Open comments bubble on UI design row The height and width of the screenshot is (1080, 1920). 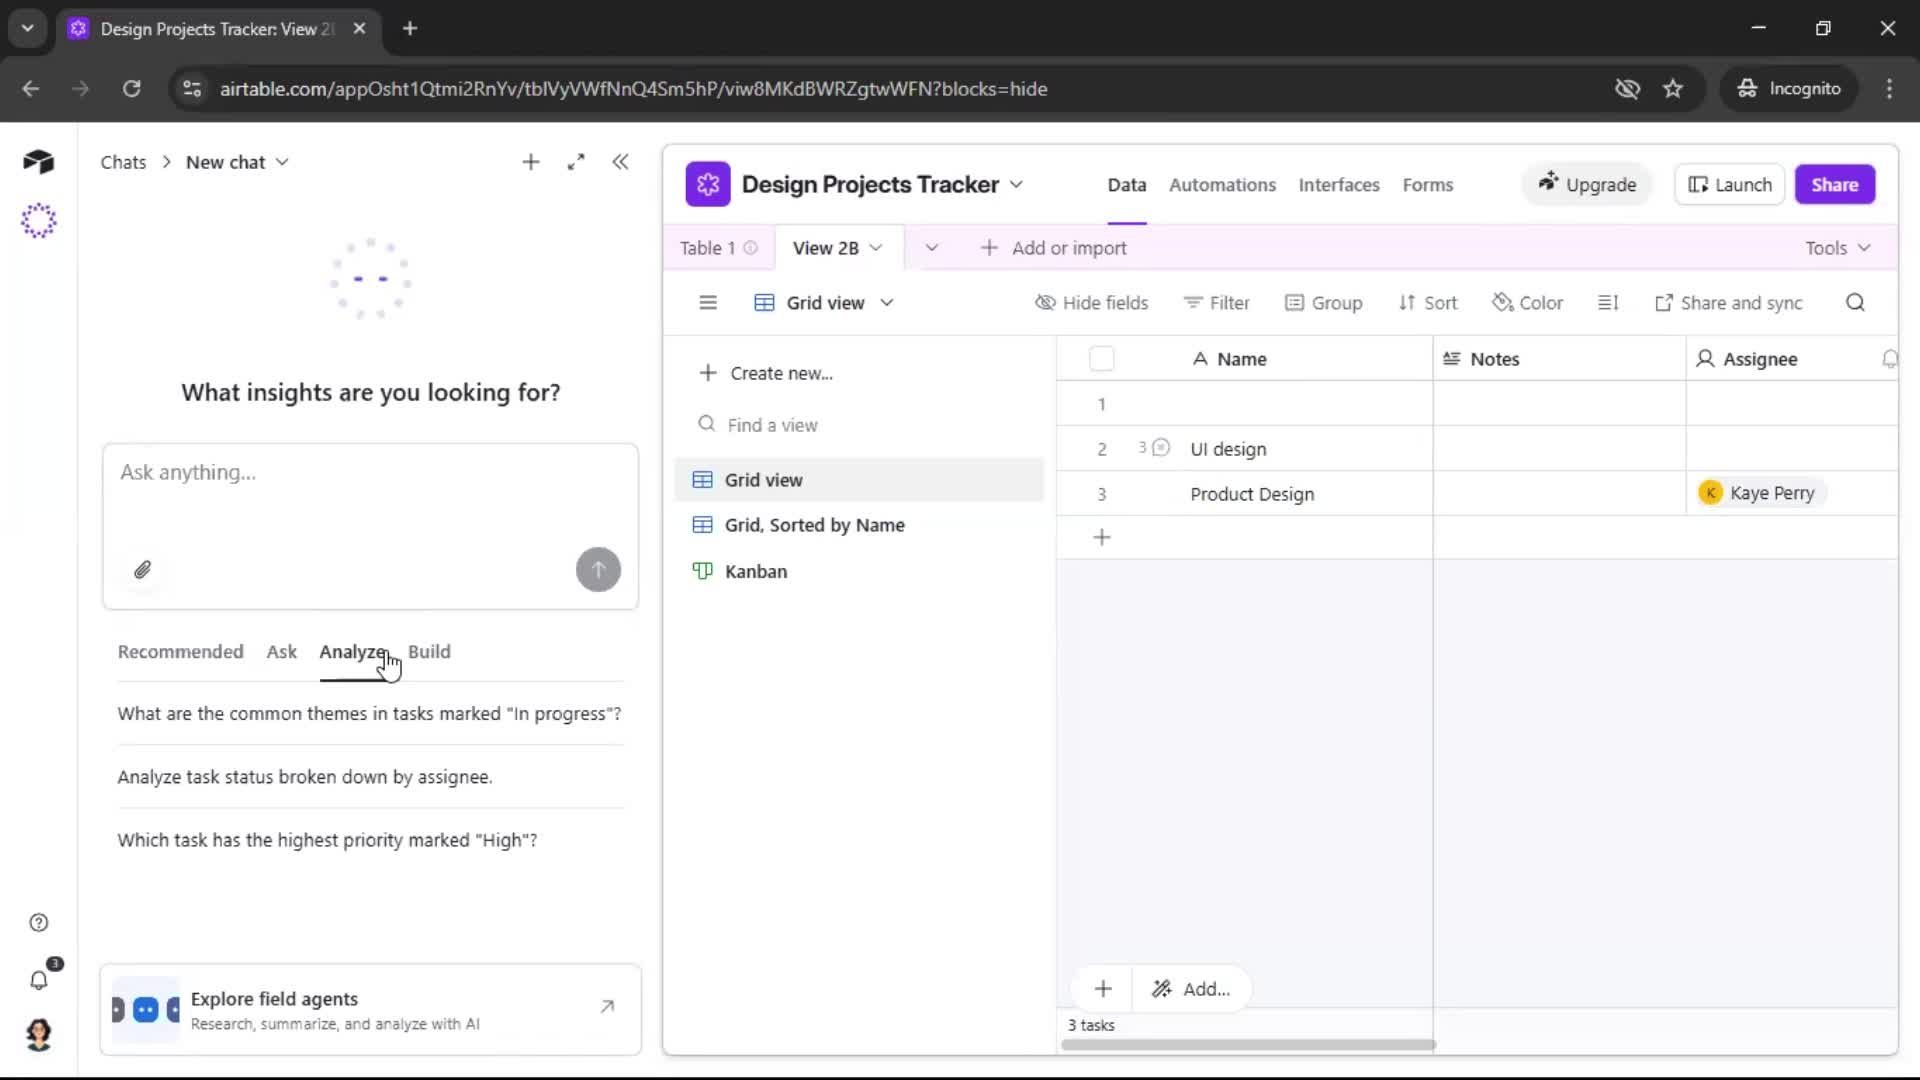[1160, 448]
